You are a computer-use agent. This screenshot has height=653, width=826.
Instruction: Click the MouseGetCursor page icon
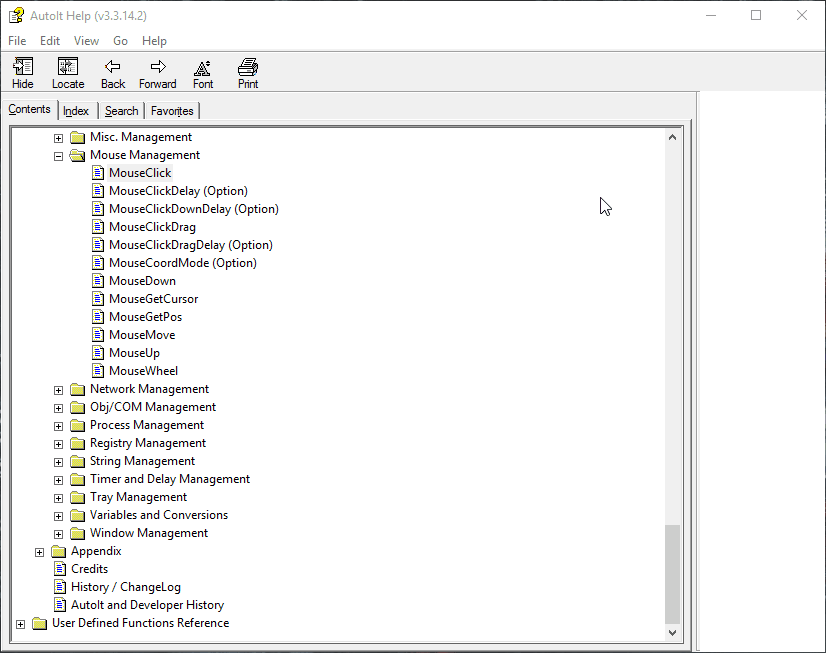(x=98, y=299)
